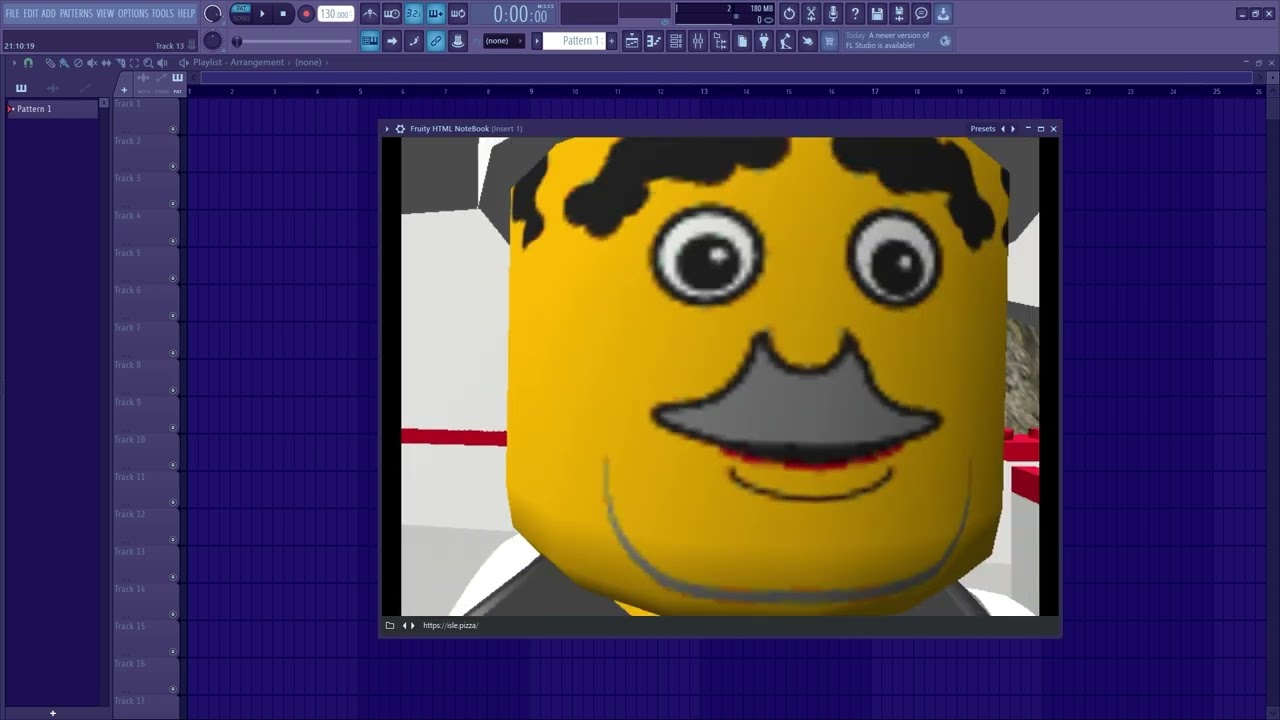
Task: Toggle the overdub recording button
Action: pyautogui.click(x=436, y=14)
